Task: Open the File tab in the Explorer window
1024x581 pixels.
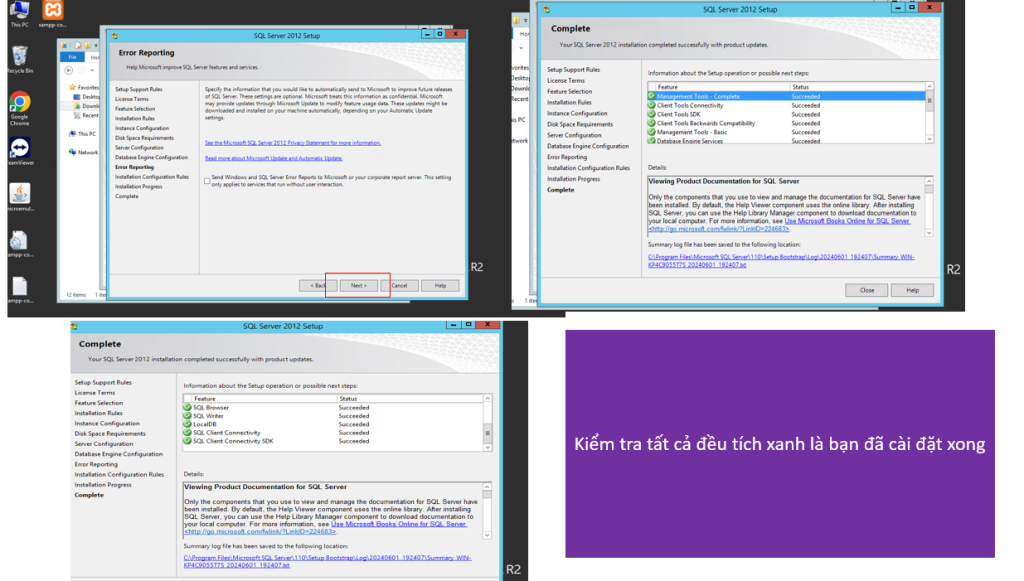Action: [x=72, y=57]
